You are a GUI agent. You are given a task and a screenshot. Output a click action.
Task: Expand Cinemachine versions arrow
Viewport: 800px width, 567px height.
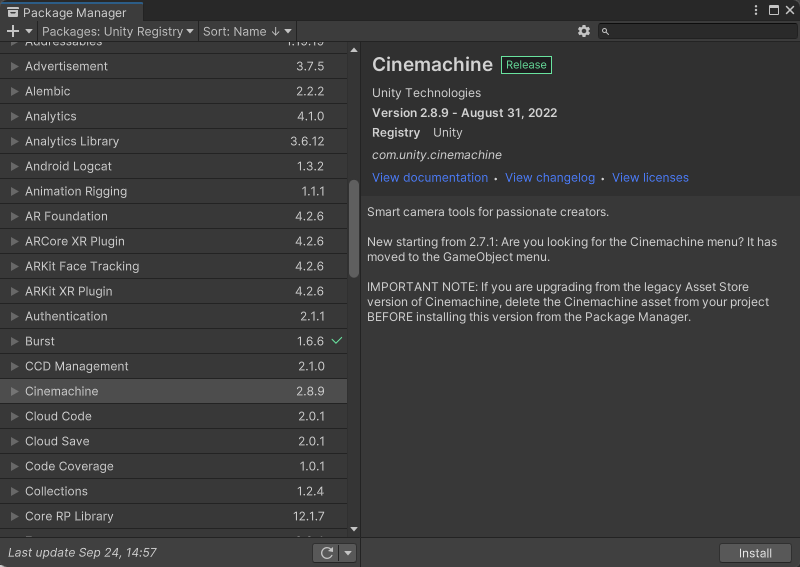pyautogui.click(x=14, y=391)
